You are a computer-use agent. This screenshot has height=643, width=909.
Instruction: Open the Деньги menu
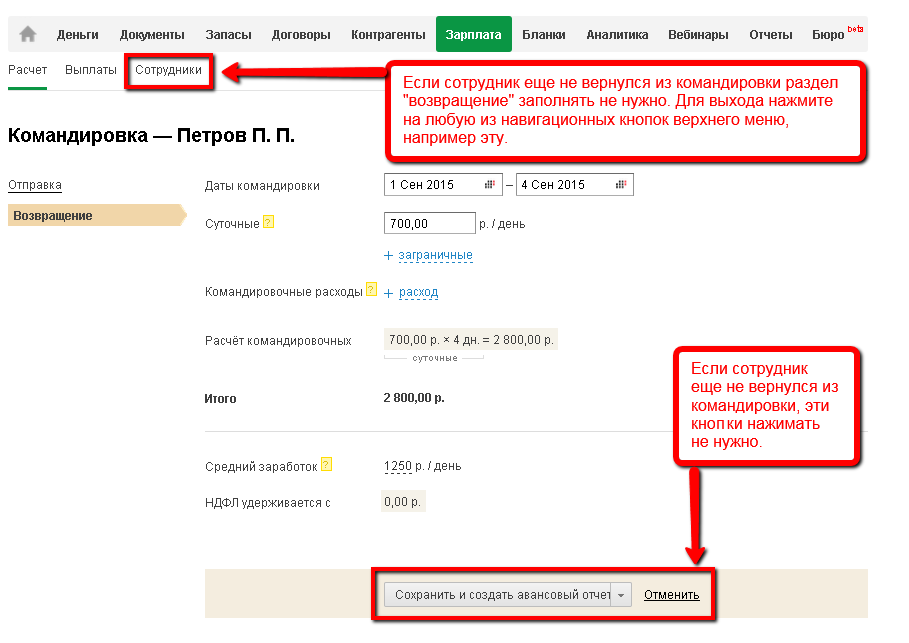click(x=78, y=35)
